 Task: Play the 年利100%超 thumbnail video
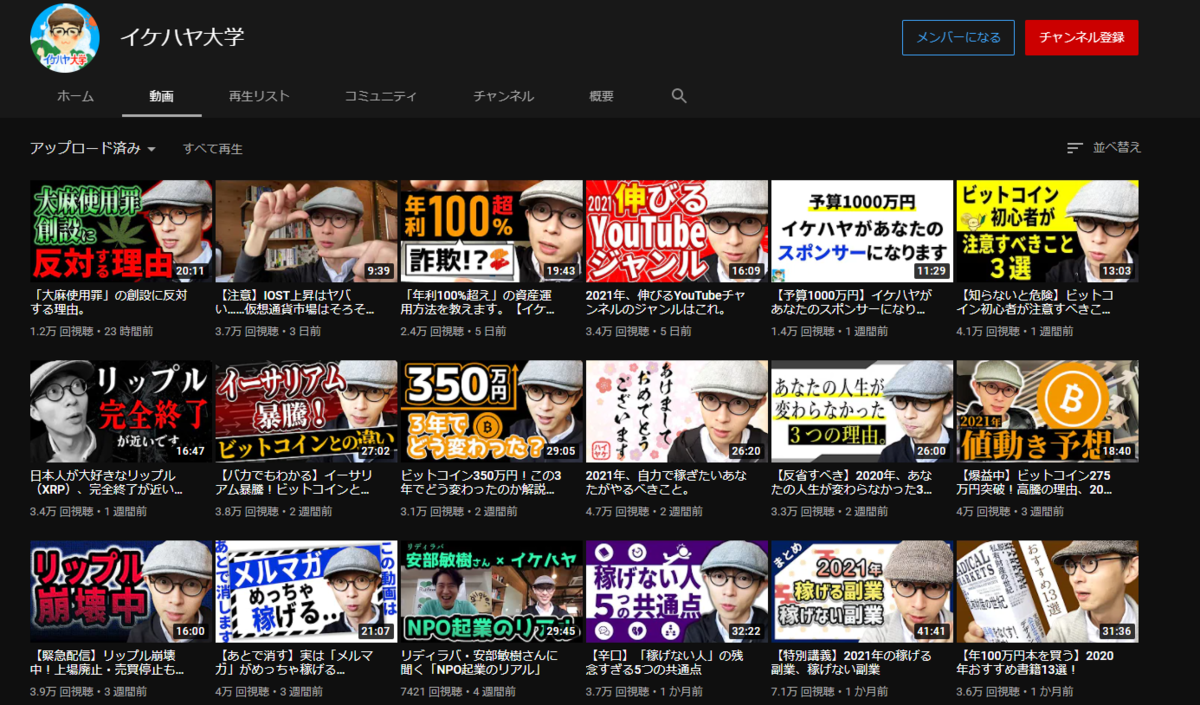point(491,232)
